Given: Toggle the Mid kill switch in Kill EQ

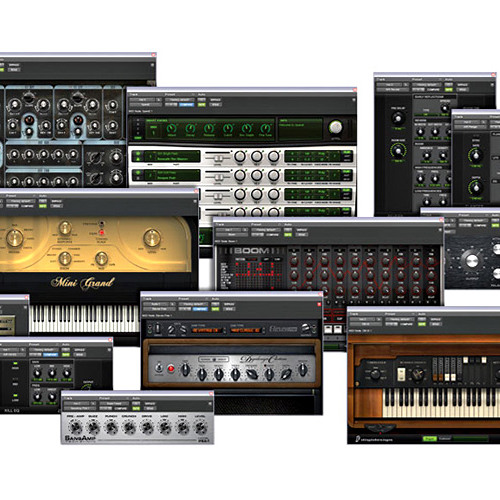Looking at the screenshot, I should tap(15, 380).
